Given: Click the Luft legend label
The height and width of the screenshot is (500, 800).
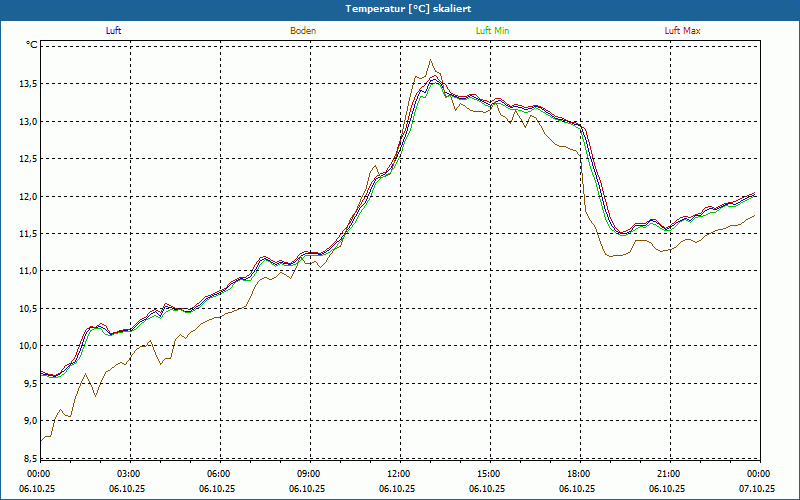Looking at the screenshot, I should pos(114,31).
